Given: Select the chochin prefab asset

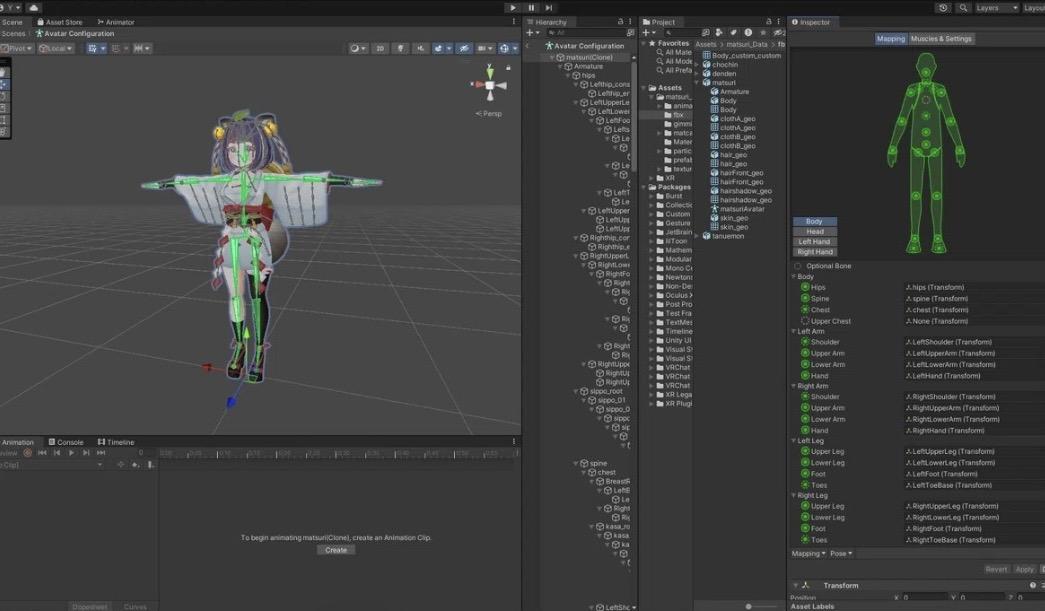Looking at the screenshot, I should 720,65.
